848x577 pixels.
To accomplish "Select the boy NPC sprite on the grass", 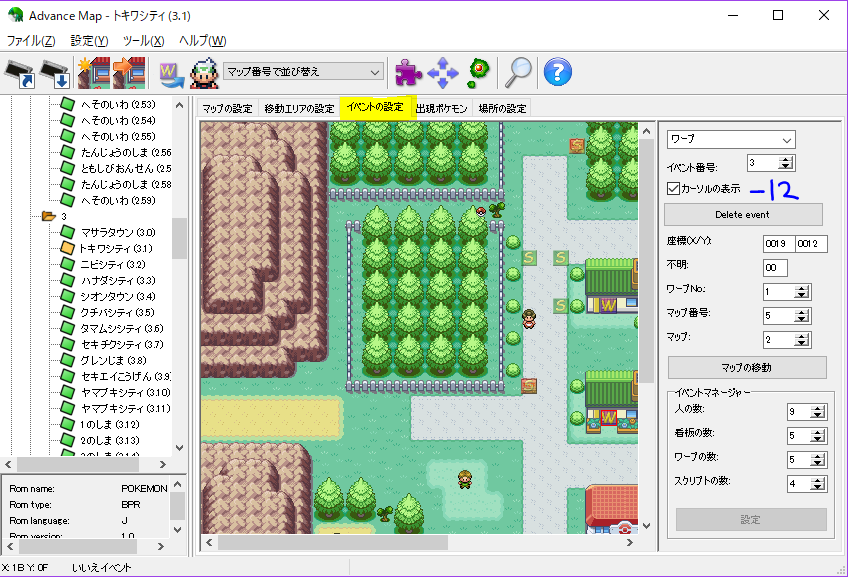I will (x=465, y=479).
